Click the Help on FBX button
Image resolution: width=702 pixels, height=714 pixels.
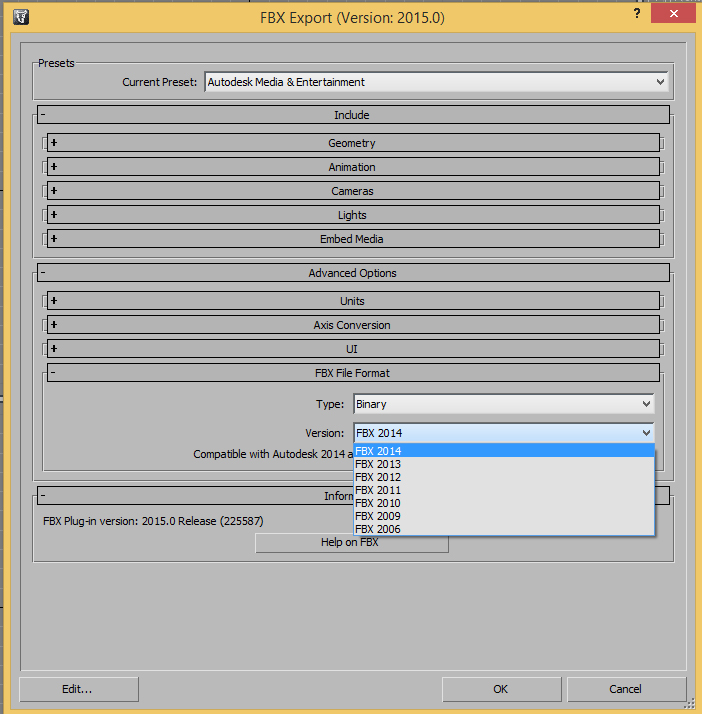click(x=351, y=544)
